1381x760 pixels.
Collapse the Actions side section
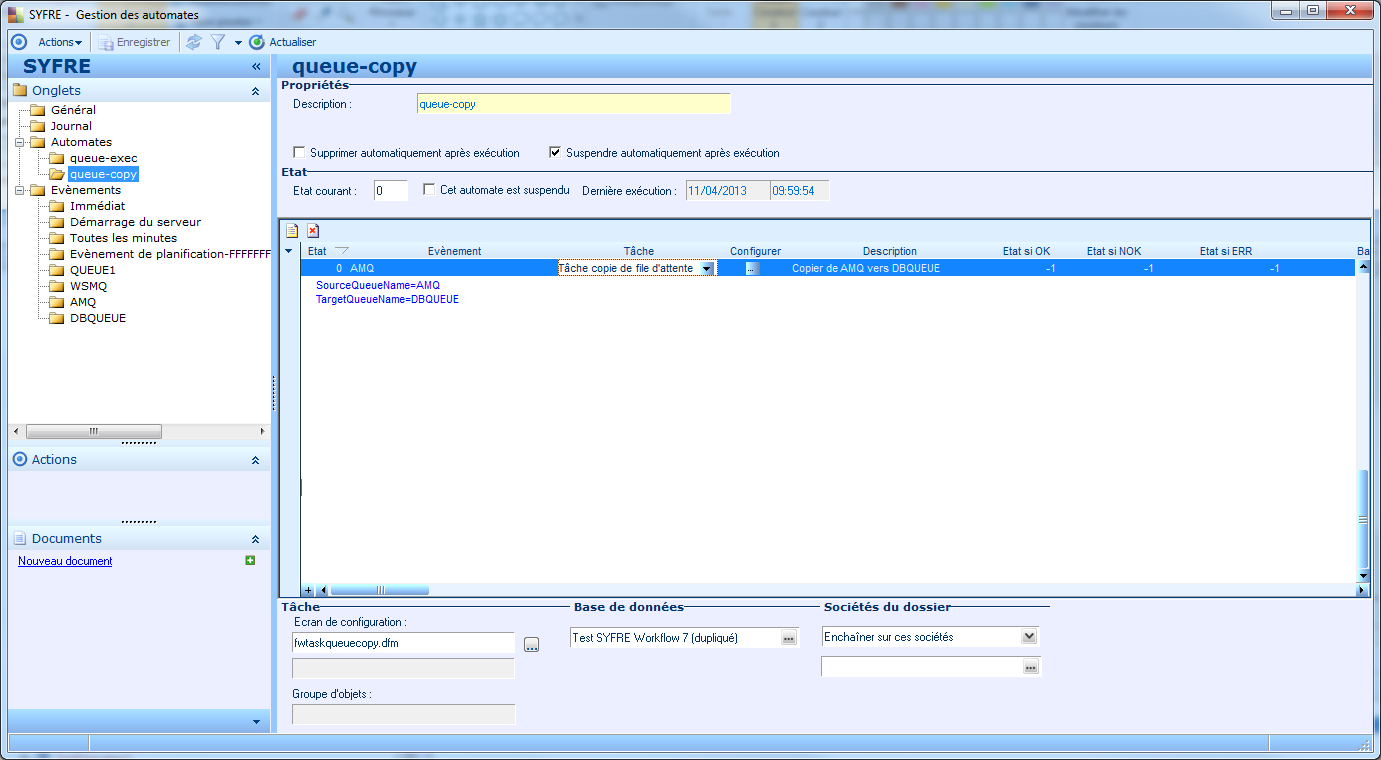[x=255, y=460]
